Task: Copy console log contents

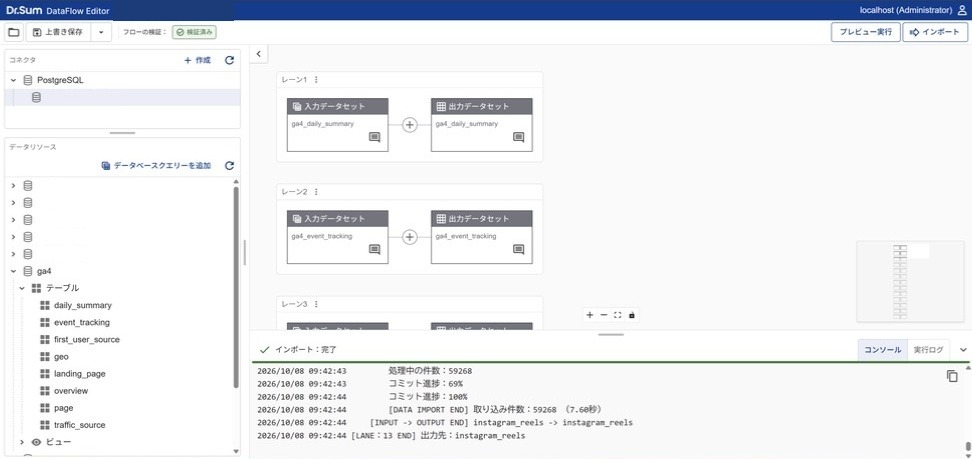Action: [952, 376]
